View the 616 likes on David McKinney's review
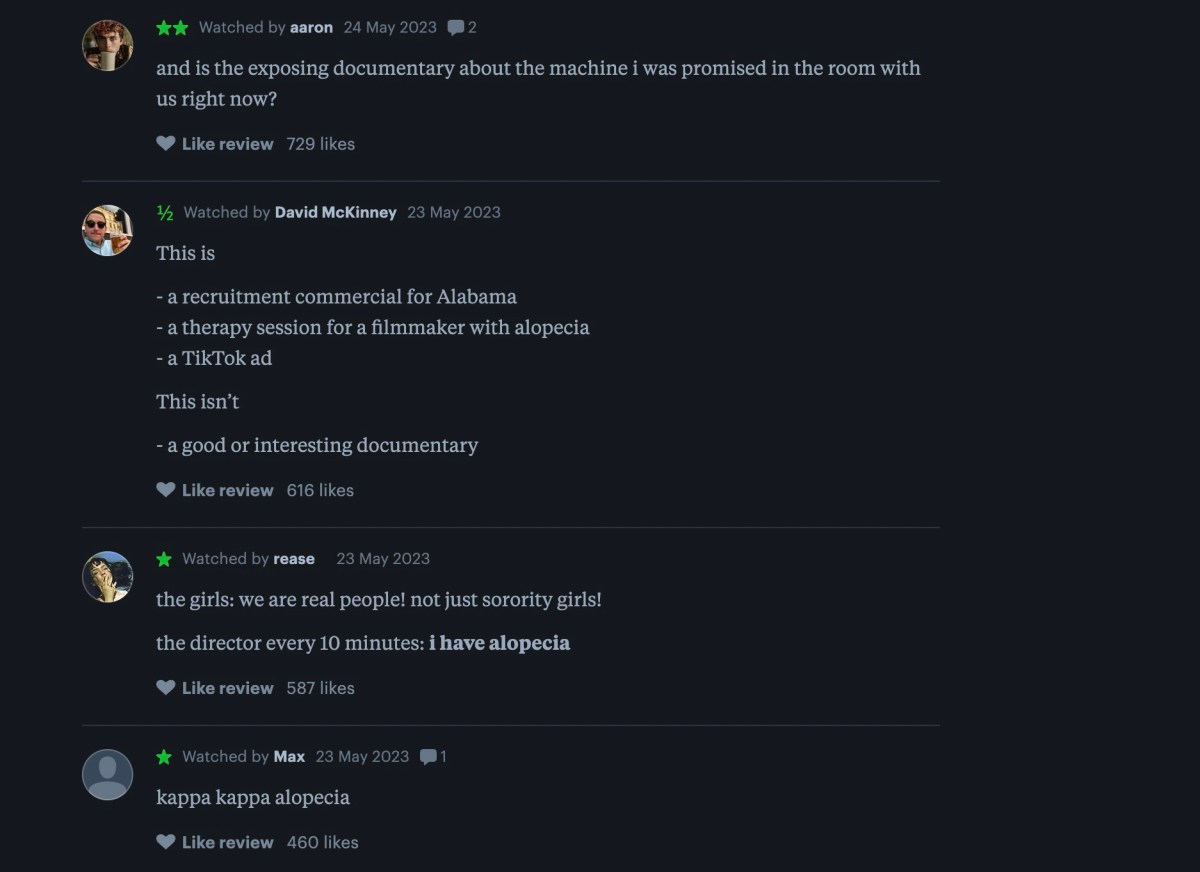The image size is (1200, 872). point(320,490)
